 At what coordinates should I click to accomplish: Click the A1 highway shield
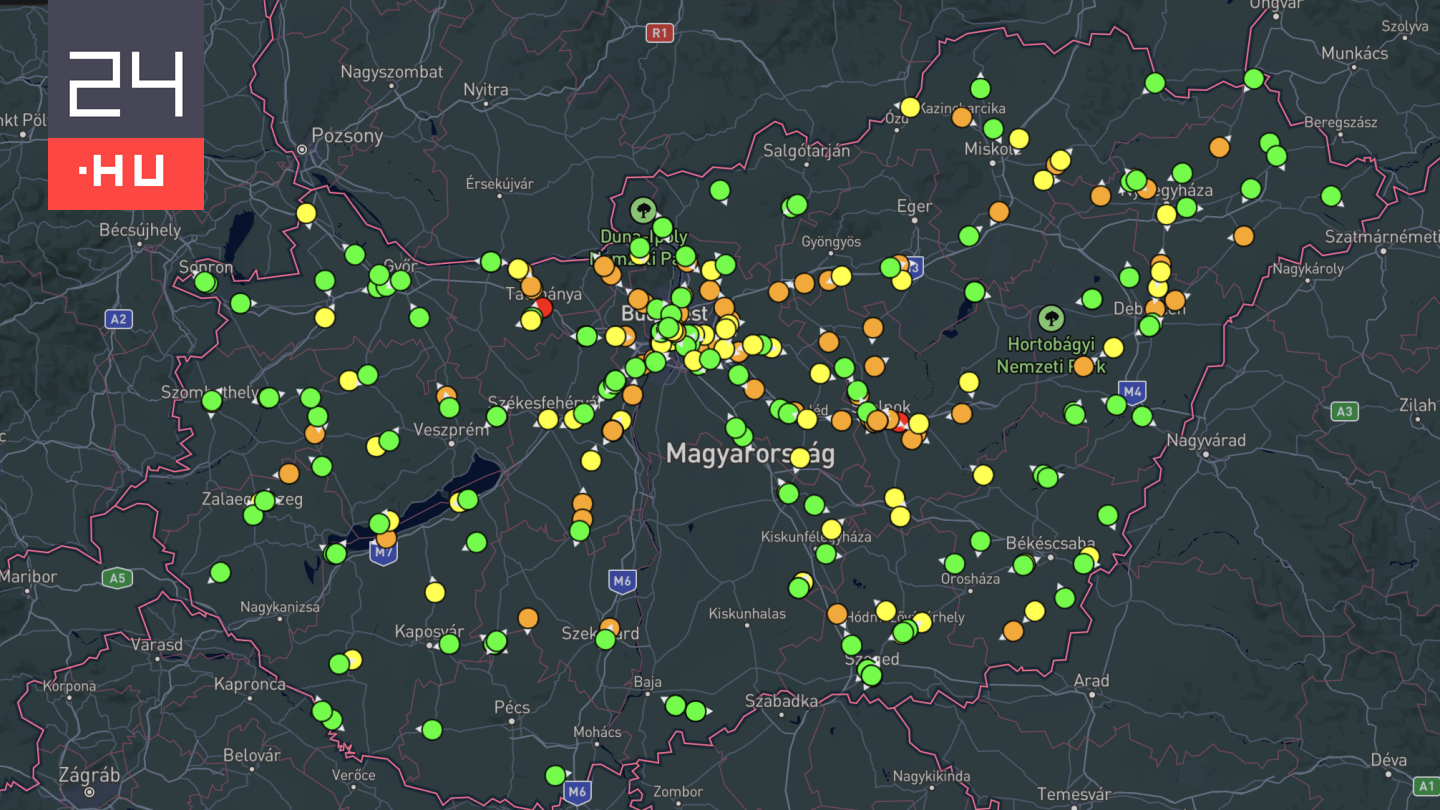(1426, 787)
